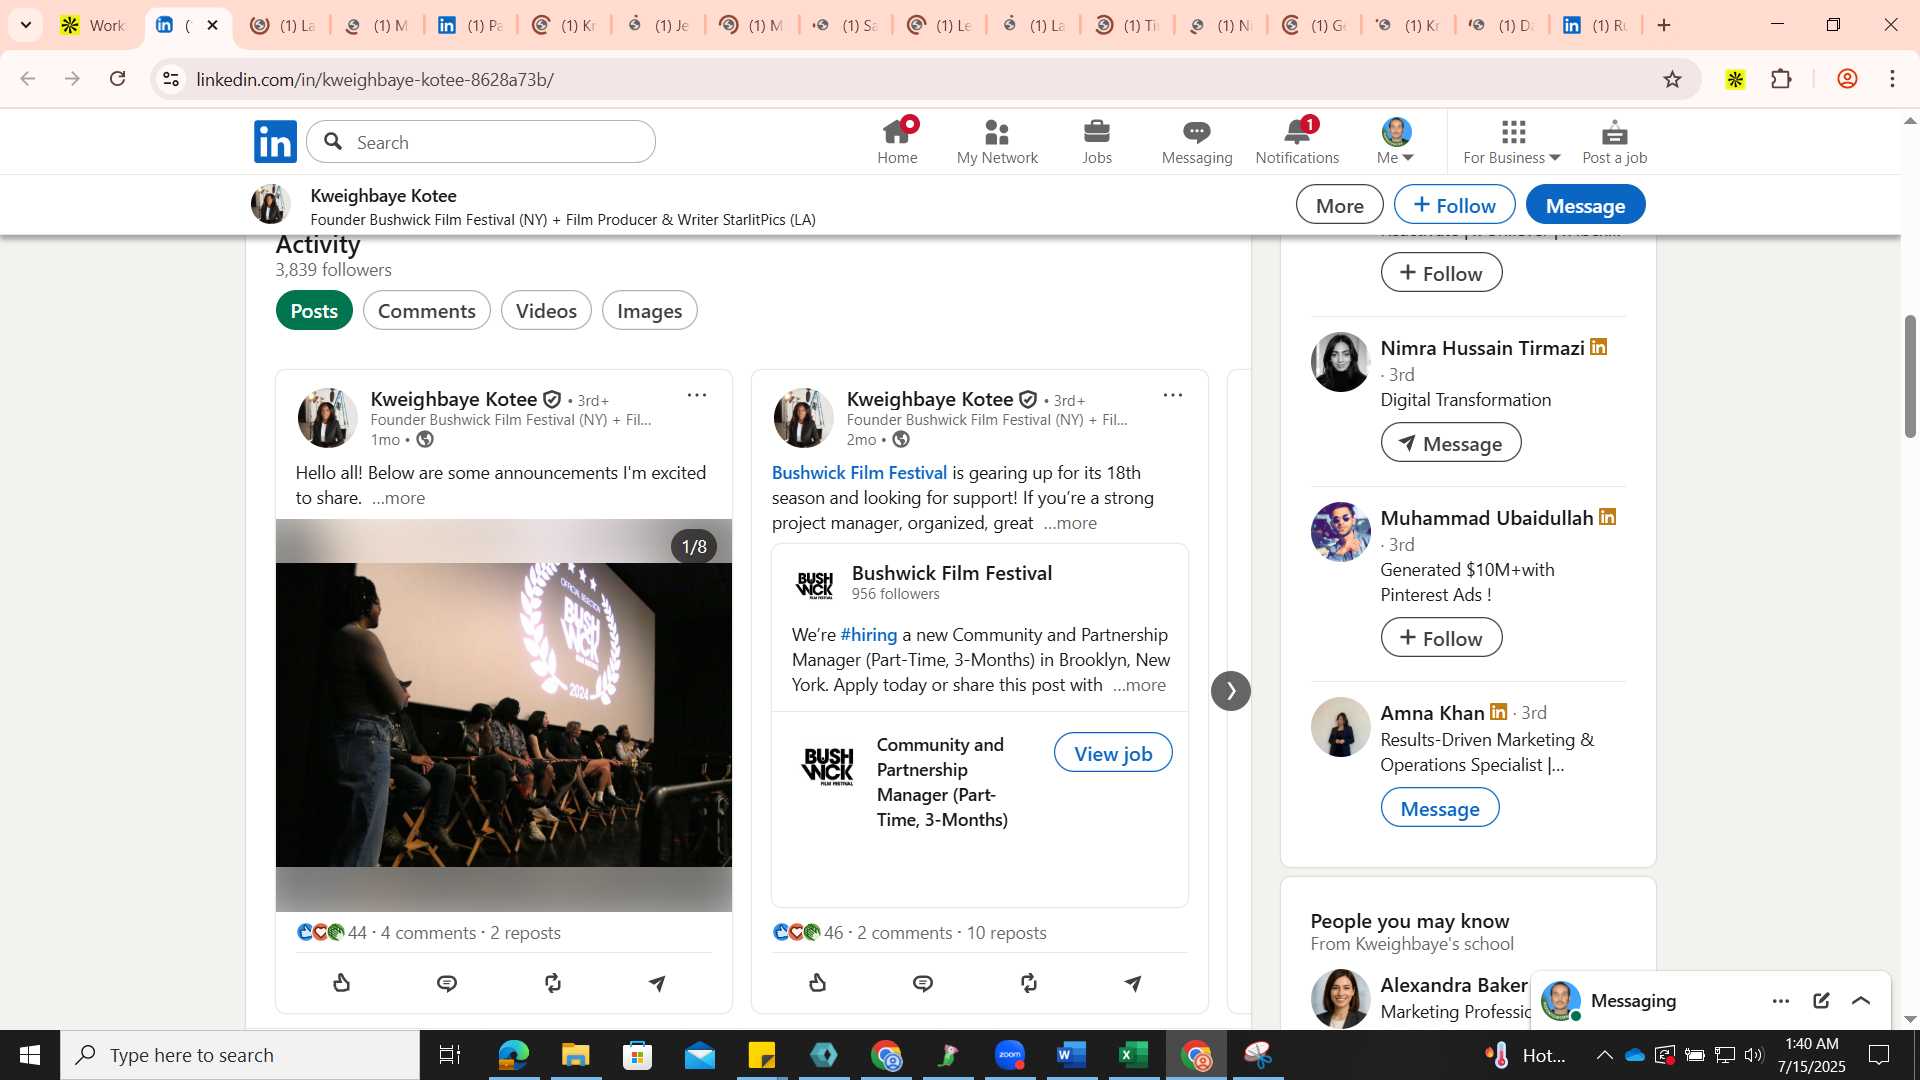The height and width of the screenshot is (1080, 1920).
Task: Reload the page
Action: 118,79
